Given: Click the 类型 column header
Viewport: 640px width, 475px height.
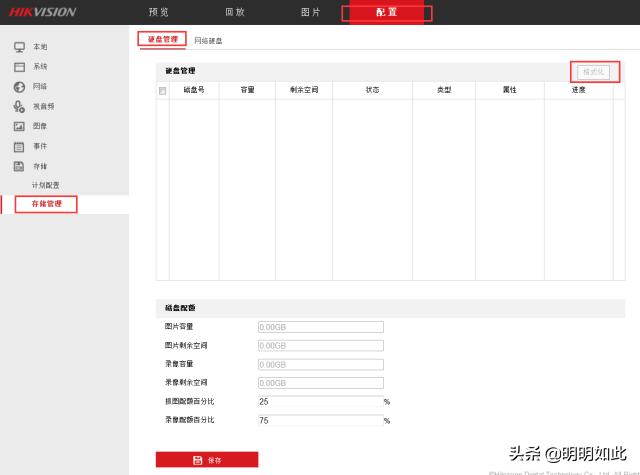Looking at the screenshot, I should coord(444,90).
